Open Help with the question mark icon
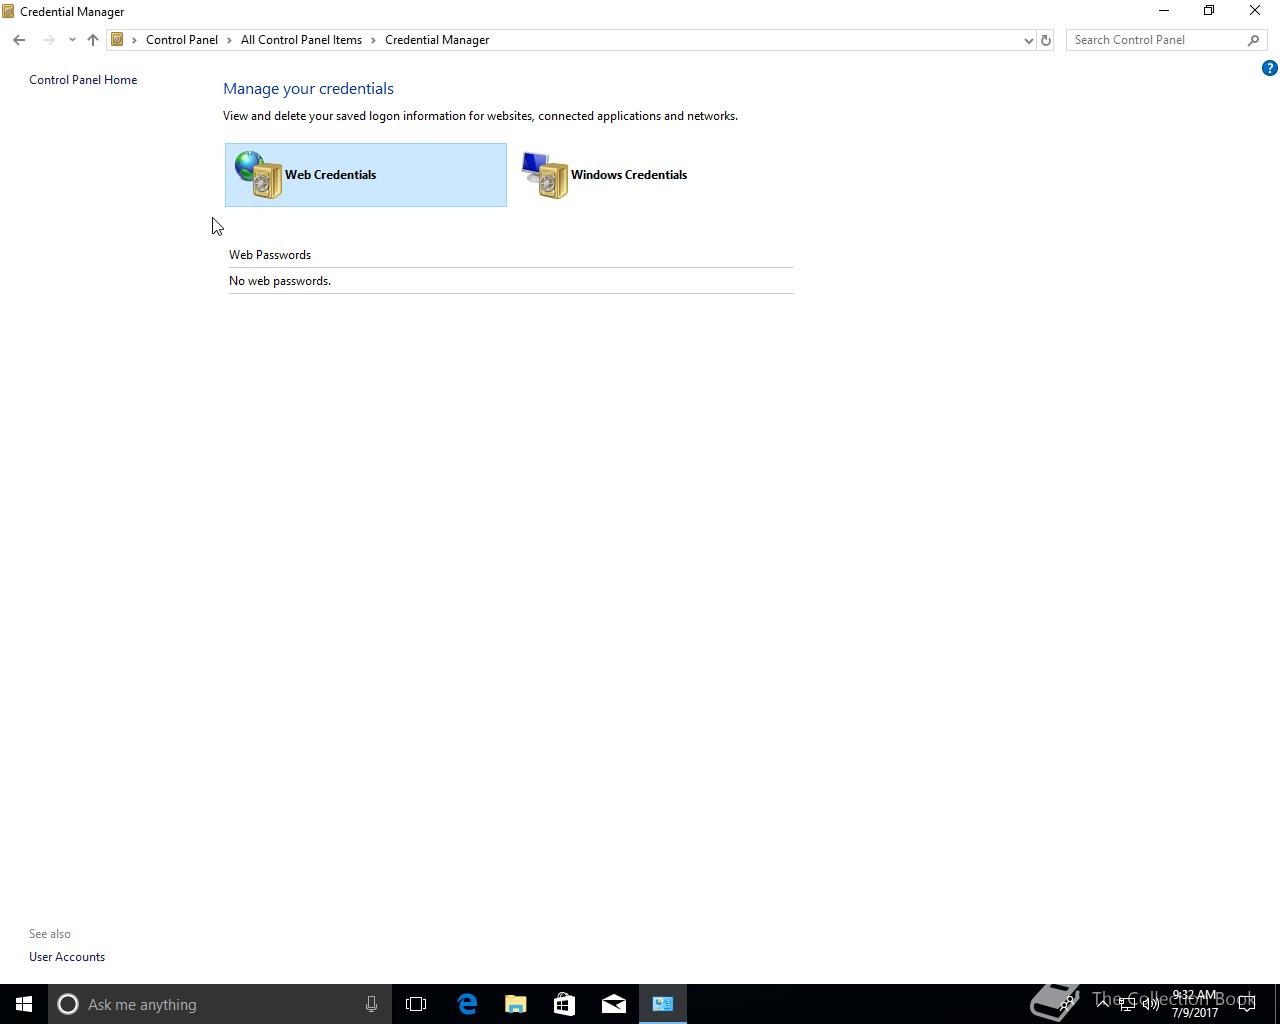The image size is (1280, 1024). pyautogui.click(x=1269, y=68)
